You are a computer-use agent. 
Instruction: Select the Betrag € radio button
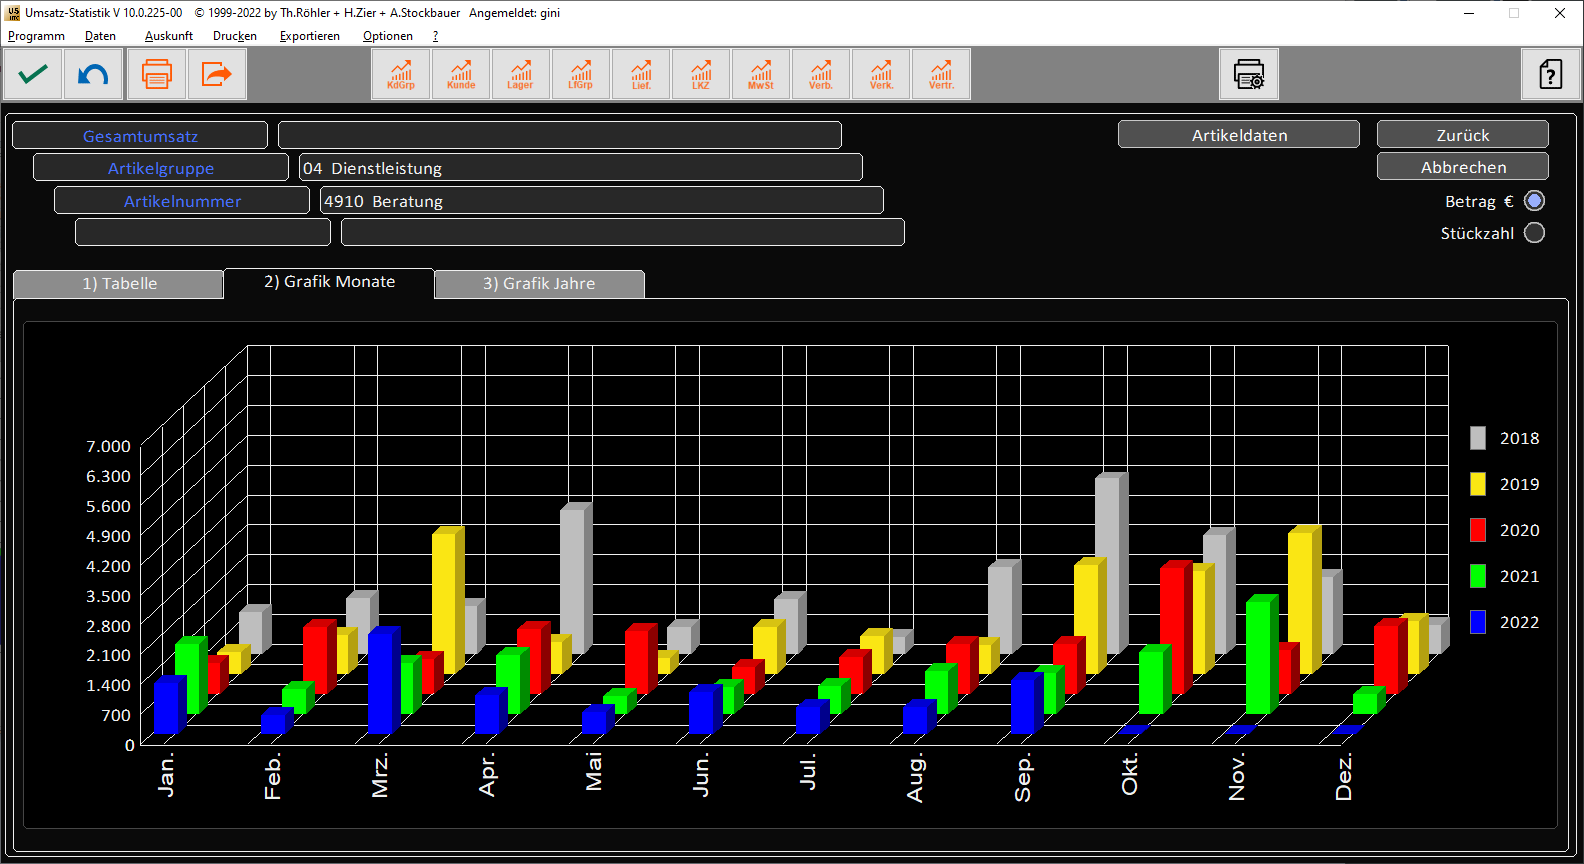click(1534, 201)
